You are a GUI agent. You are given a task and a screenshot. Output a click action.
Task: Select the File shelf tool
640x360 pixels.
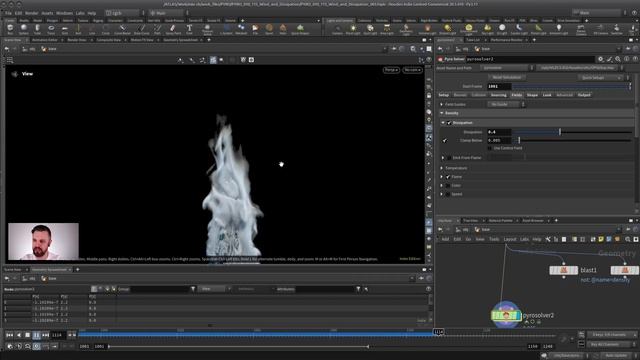coord(255,29)
